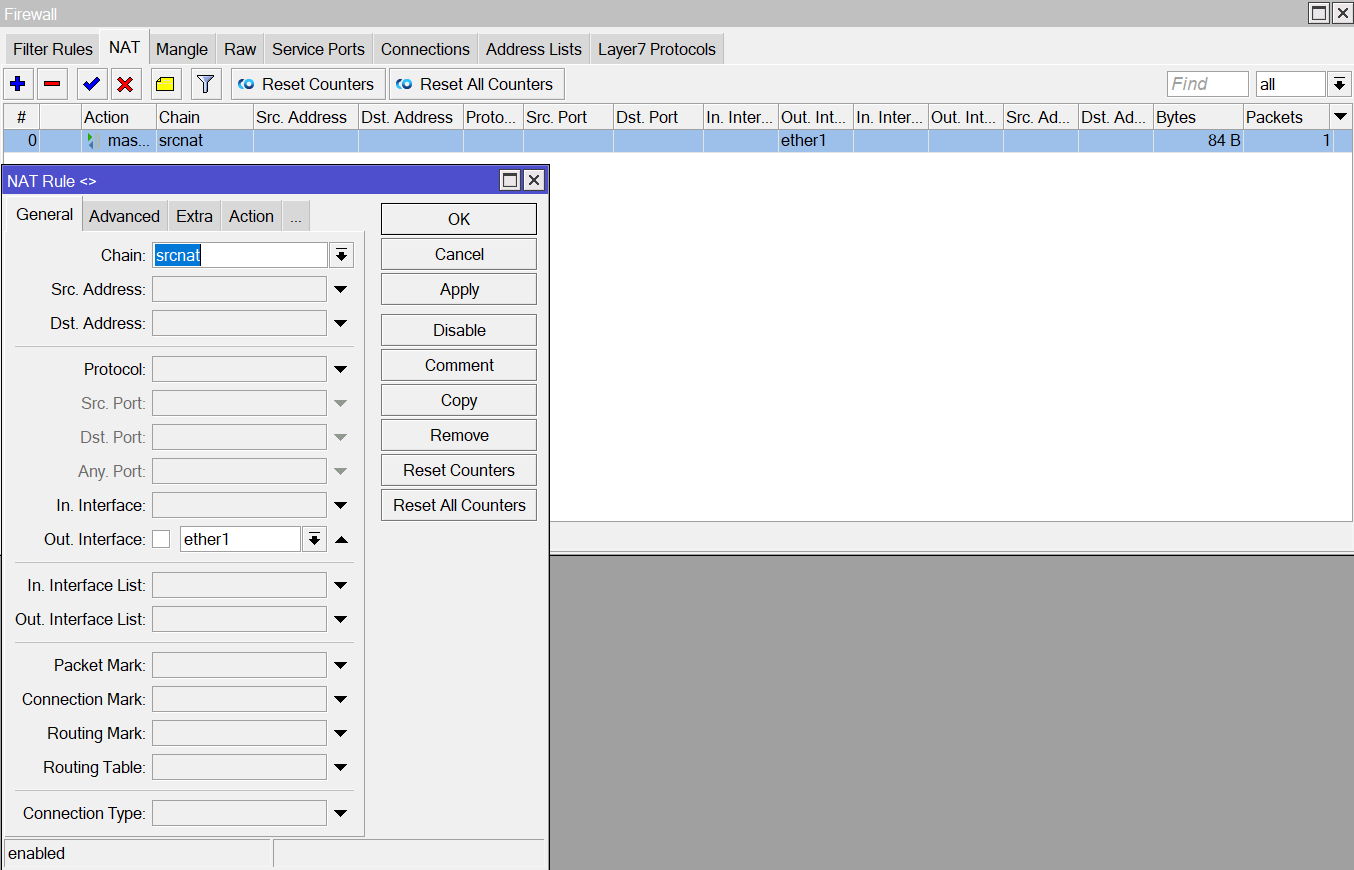Toggle the negate checkbox beside Out. Interface
Viewport: 1354px width, 870px height.
point(160,539)
